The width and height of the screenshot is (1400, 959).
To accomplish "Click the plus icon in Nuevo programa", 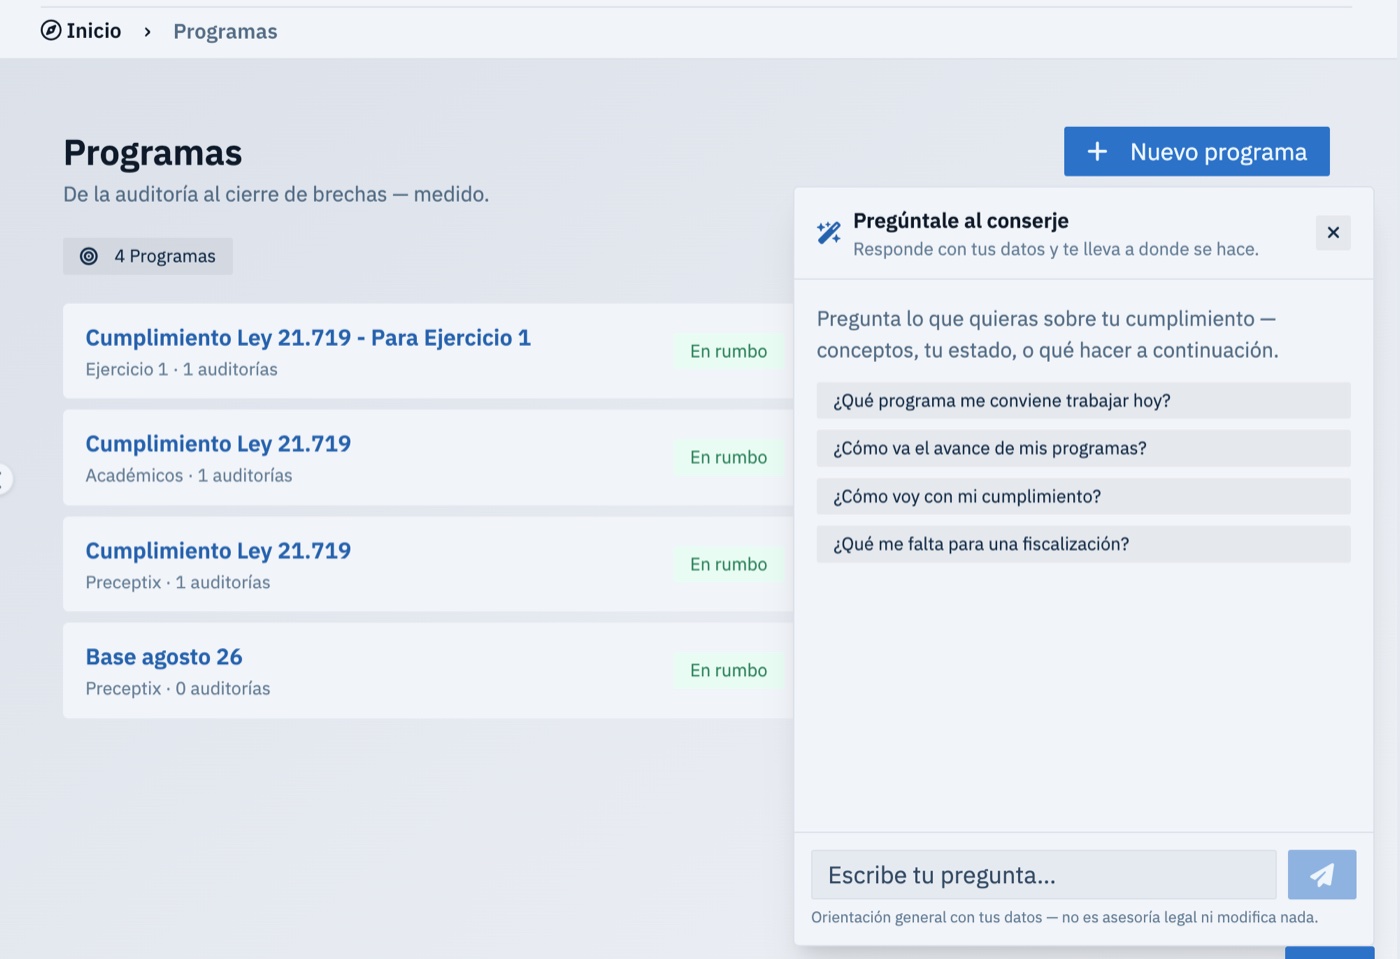I will [x=1097, y=151].
